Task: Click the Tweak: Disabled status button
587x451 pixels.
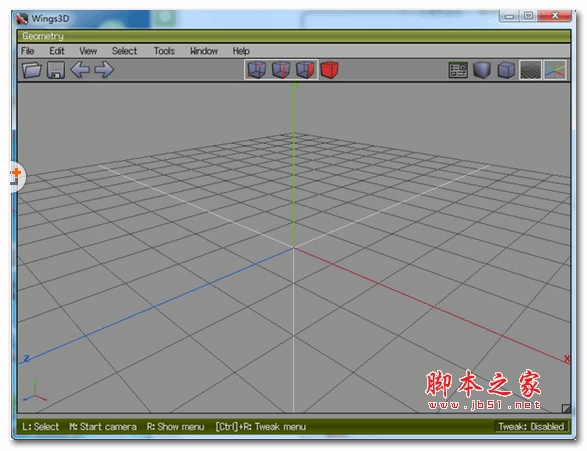Action: coord(531,427)
